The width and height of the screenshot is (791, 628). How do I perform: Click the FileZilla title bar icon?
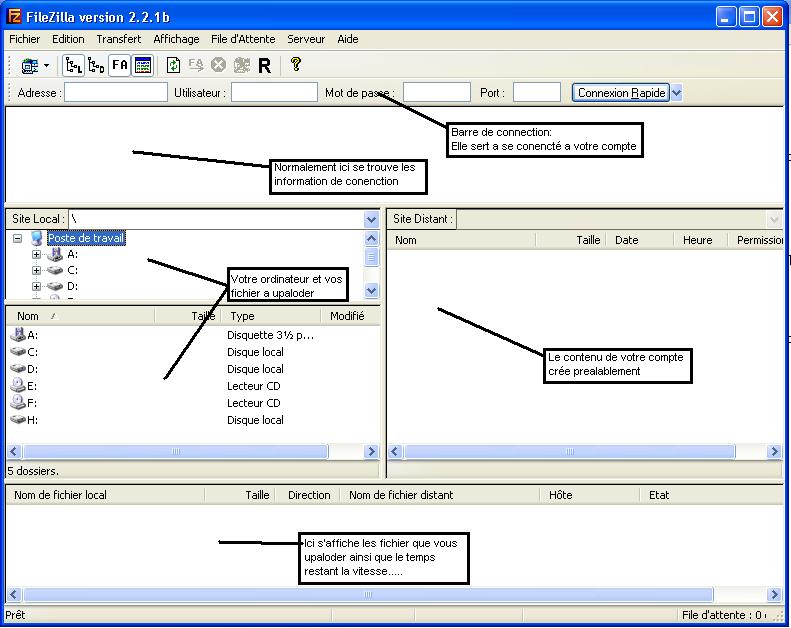pos(14,17)
